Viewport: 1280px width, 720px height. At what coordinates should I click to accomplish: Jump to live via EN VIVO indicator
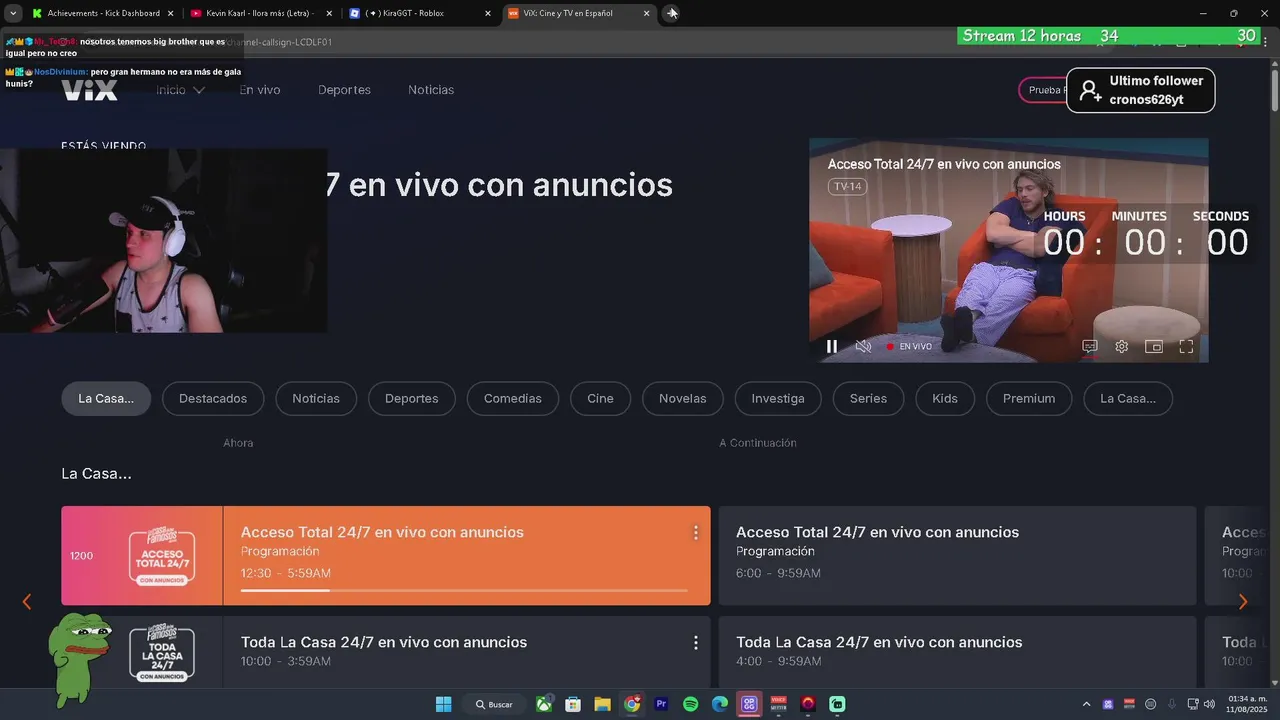click(909, 346)
